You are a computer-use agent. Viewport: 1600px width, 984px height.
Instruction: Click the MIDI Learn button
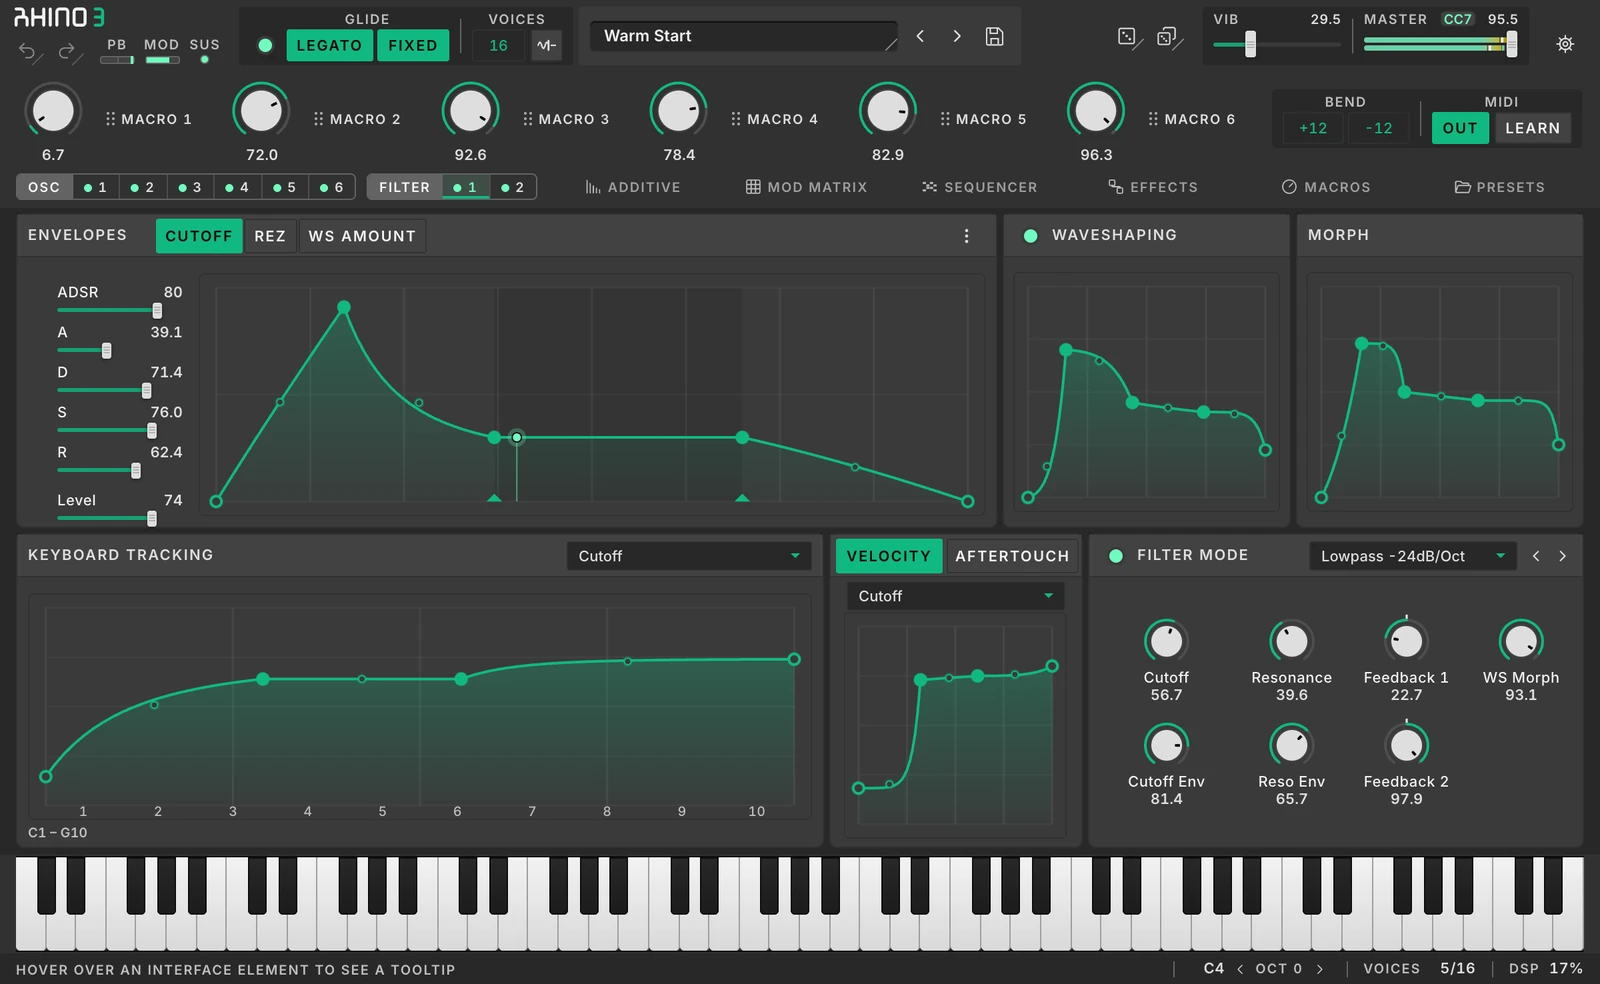pyautogui.click(x=1532, y=128)
